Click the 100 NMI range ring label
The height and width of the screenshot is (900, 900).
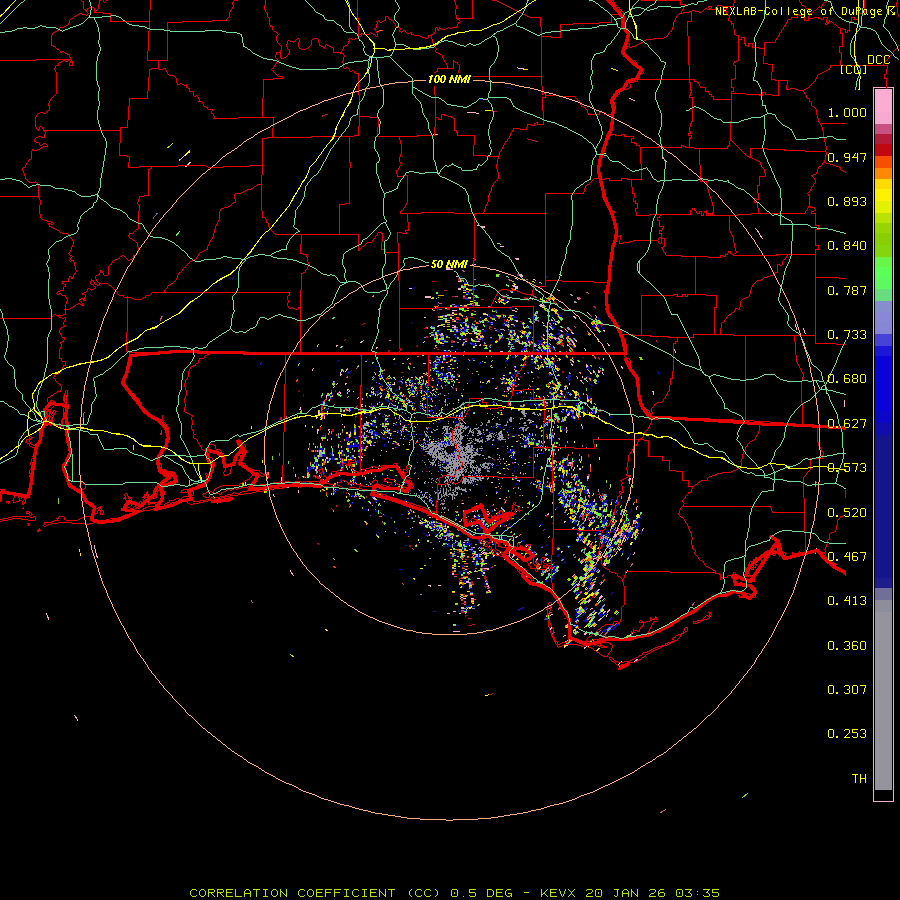tap(449, 79)
